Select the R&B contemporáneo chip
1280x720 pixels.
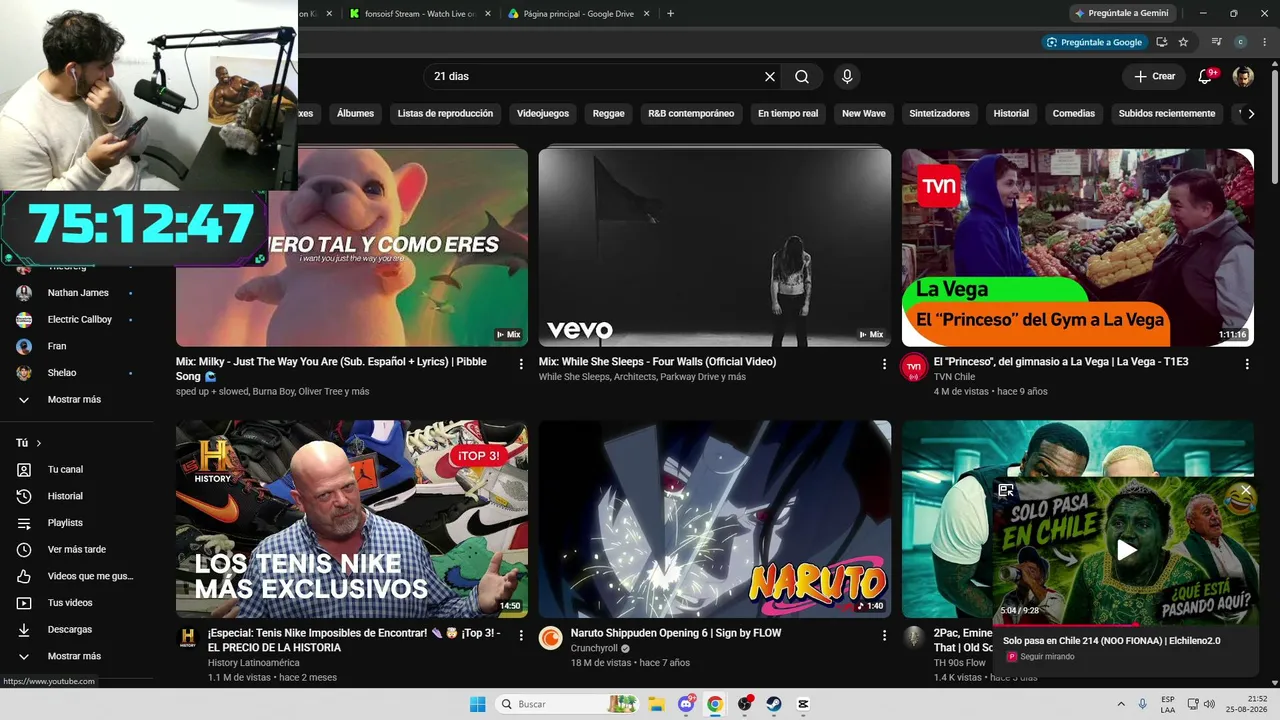tap(691, 114)
